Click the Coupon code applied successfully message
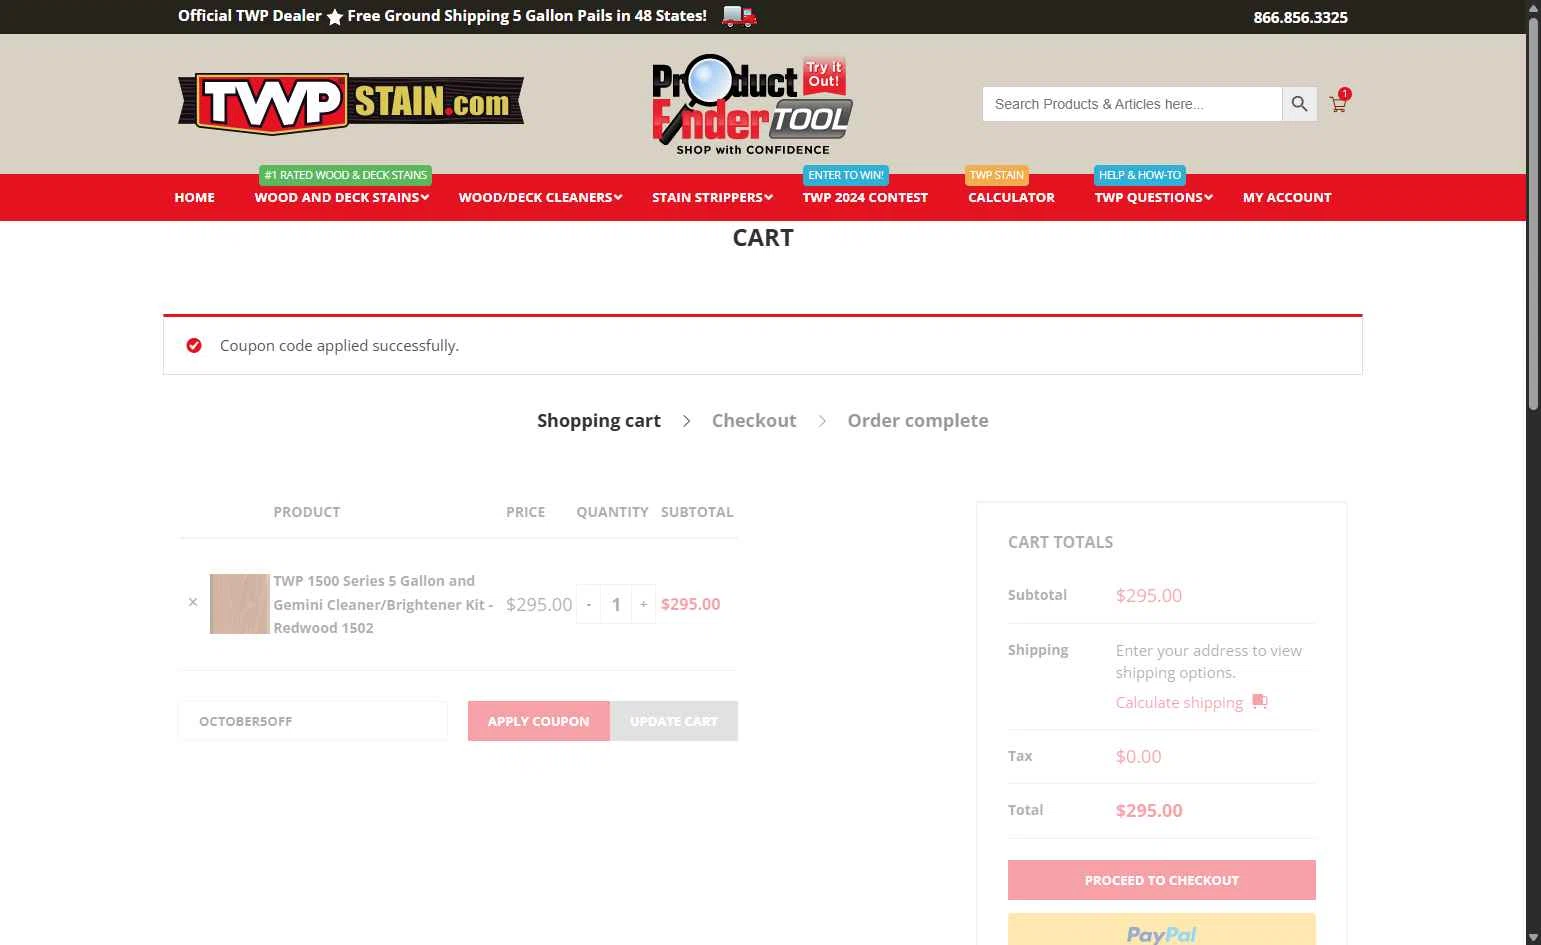 (x=339, y=345)
